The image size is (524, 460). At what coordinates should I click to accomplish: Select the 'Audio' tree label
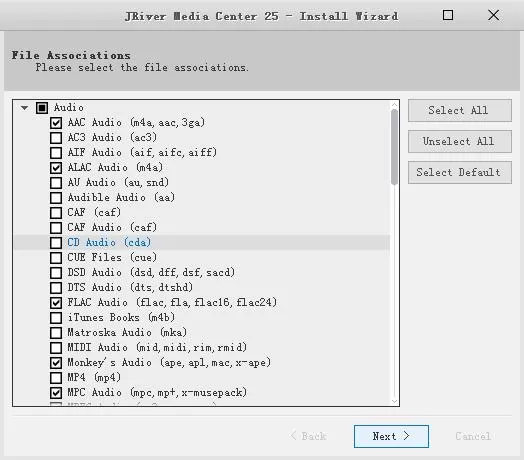(69, 108)
